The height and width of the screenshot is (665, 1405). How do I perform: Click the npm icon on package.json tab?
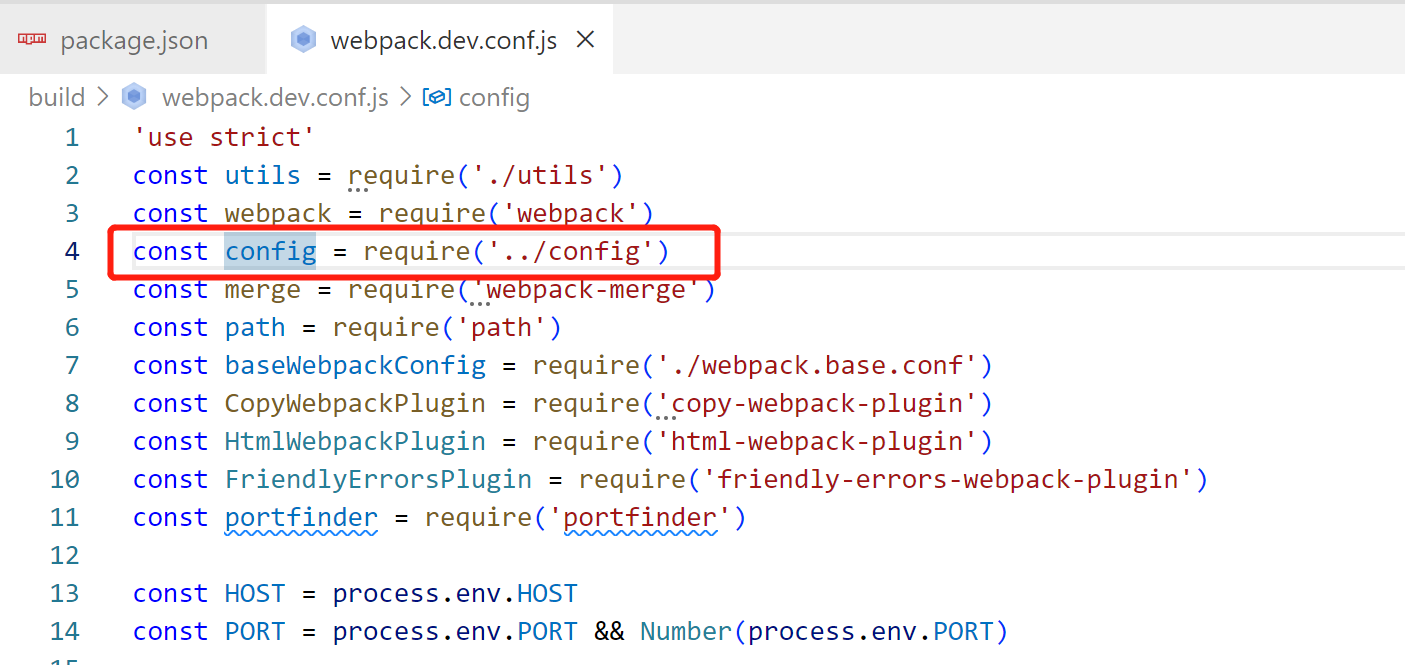[33, 40]
